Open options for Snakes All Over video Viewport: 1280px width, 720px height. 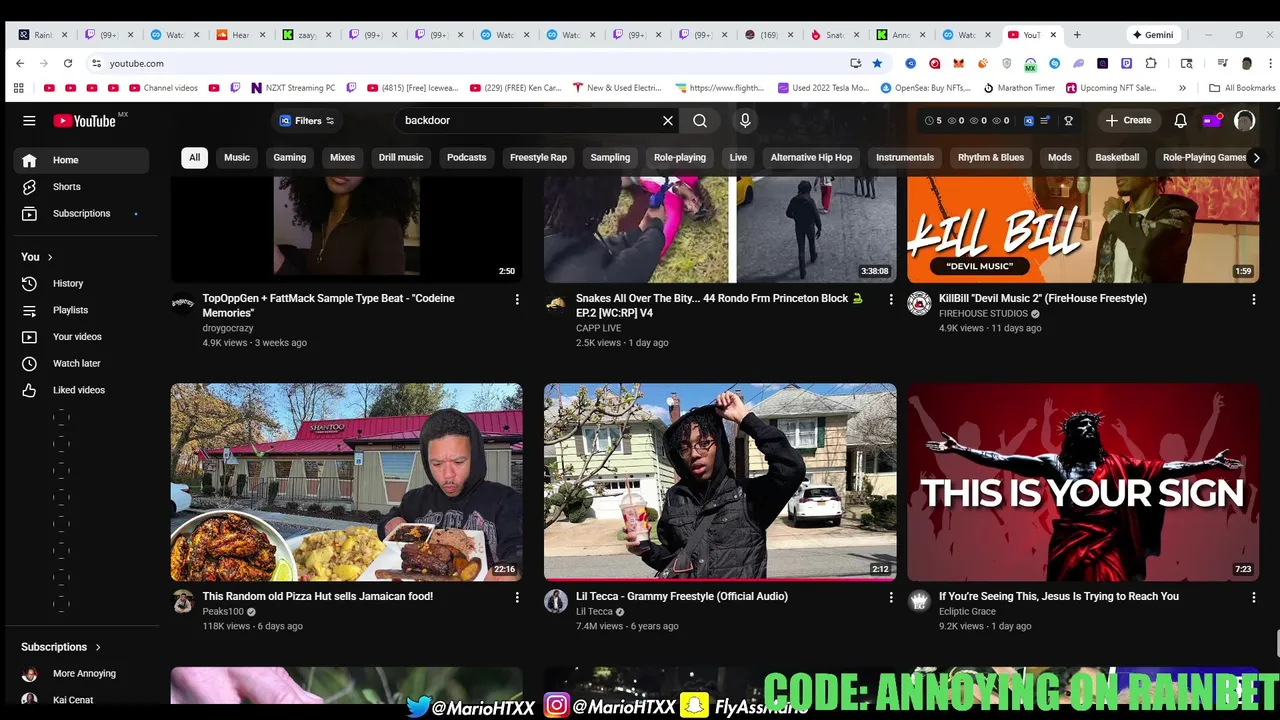point(891,299)
